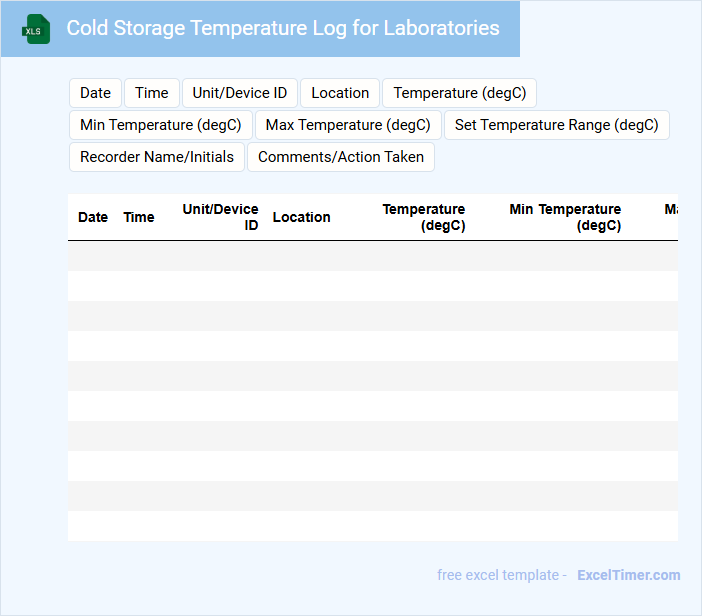
Task: Click the page title Cold Storage Temperature Log
Action: click(283, 28)
